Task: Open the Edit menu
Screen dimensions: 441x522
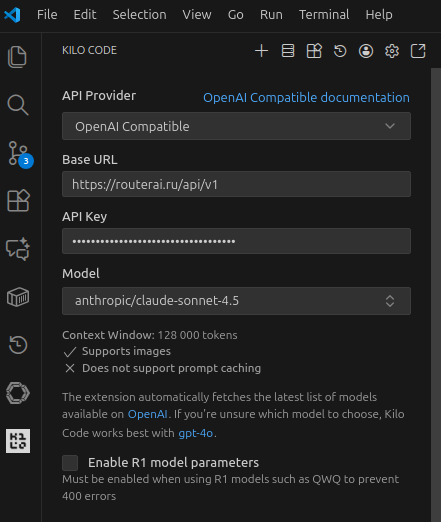Action: pyautogui.click(x=85, y=15)
